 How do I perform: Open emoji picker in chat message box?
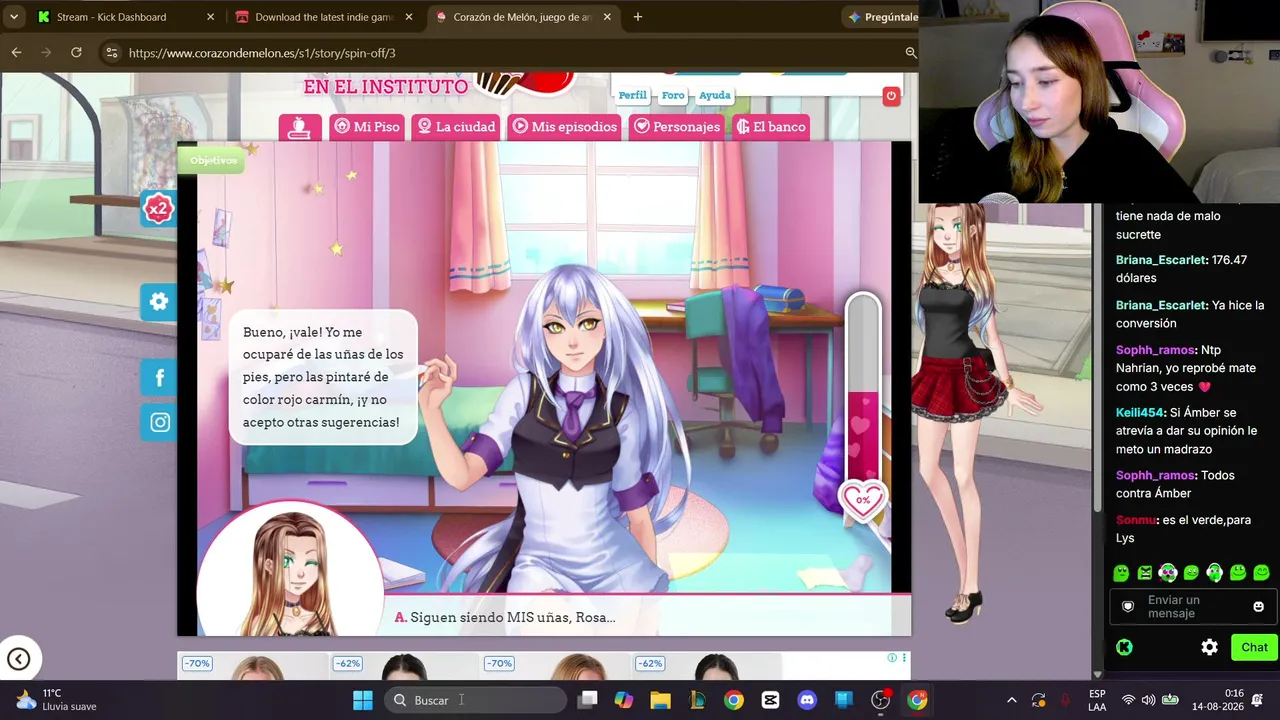pos(1258,607)
